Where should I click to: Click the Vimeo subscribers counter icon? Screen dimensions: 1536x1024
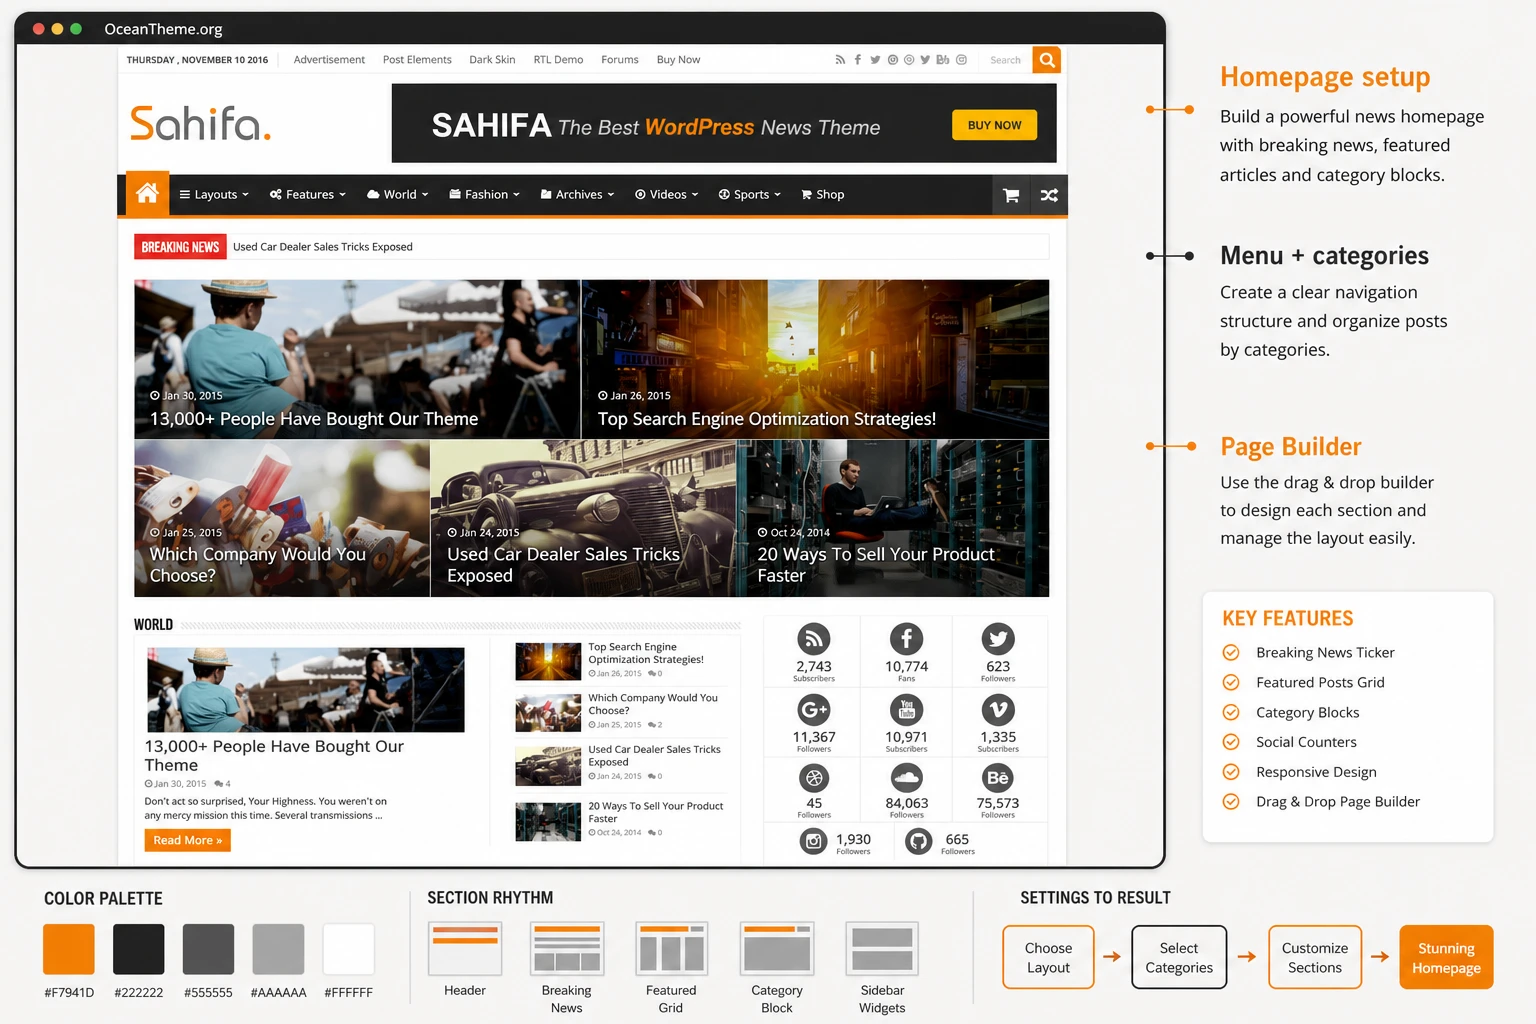[998, 710]
